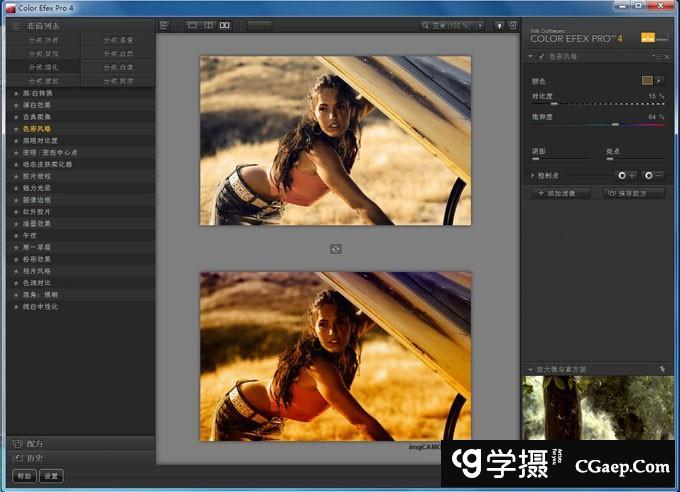
Task: Click the 添加滤镜 button
Action: 563,193
